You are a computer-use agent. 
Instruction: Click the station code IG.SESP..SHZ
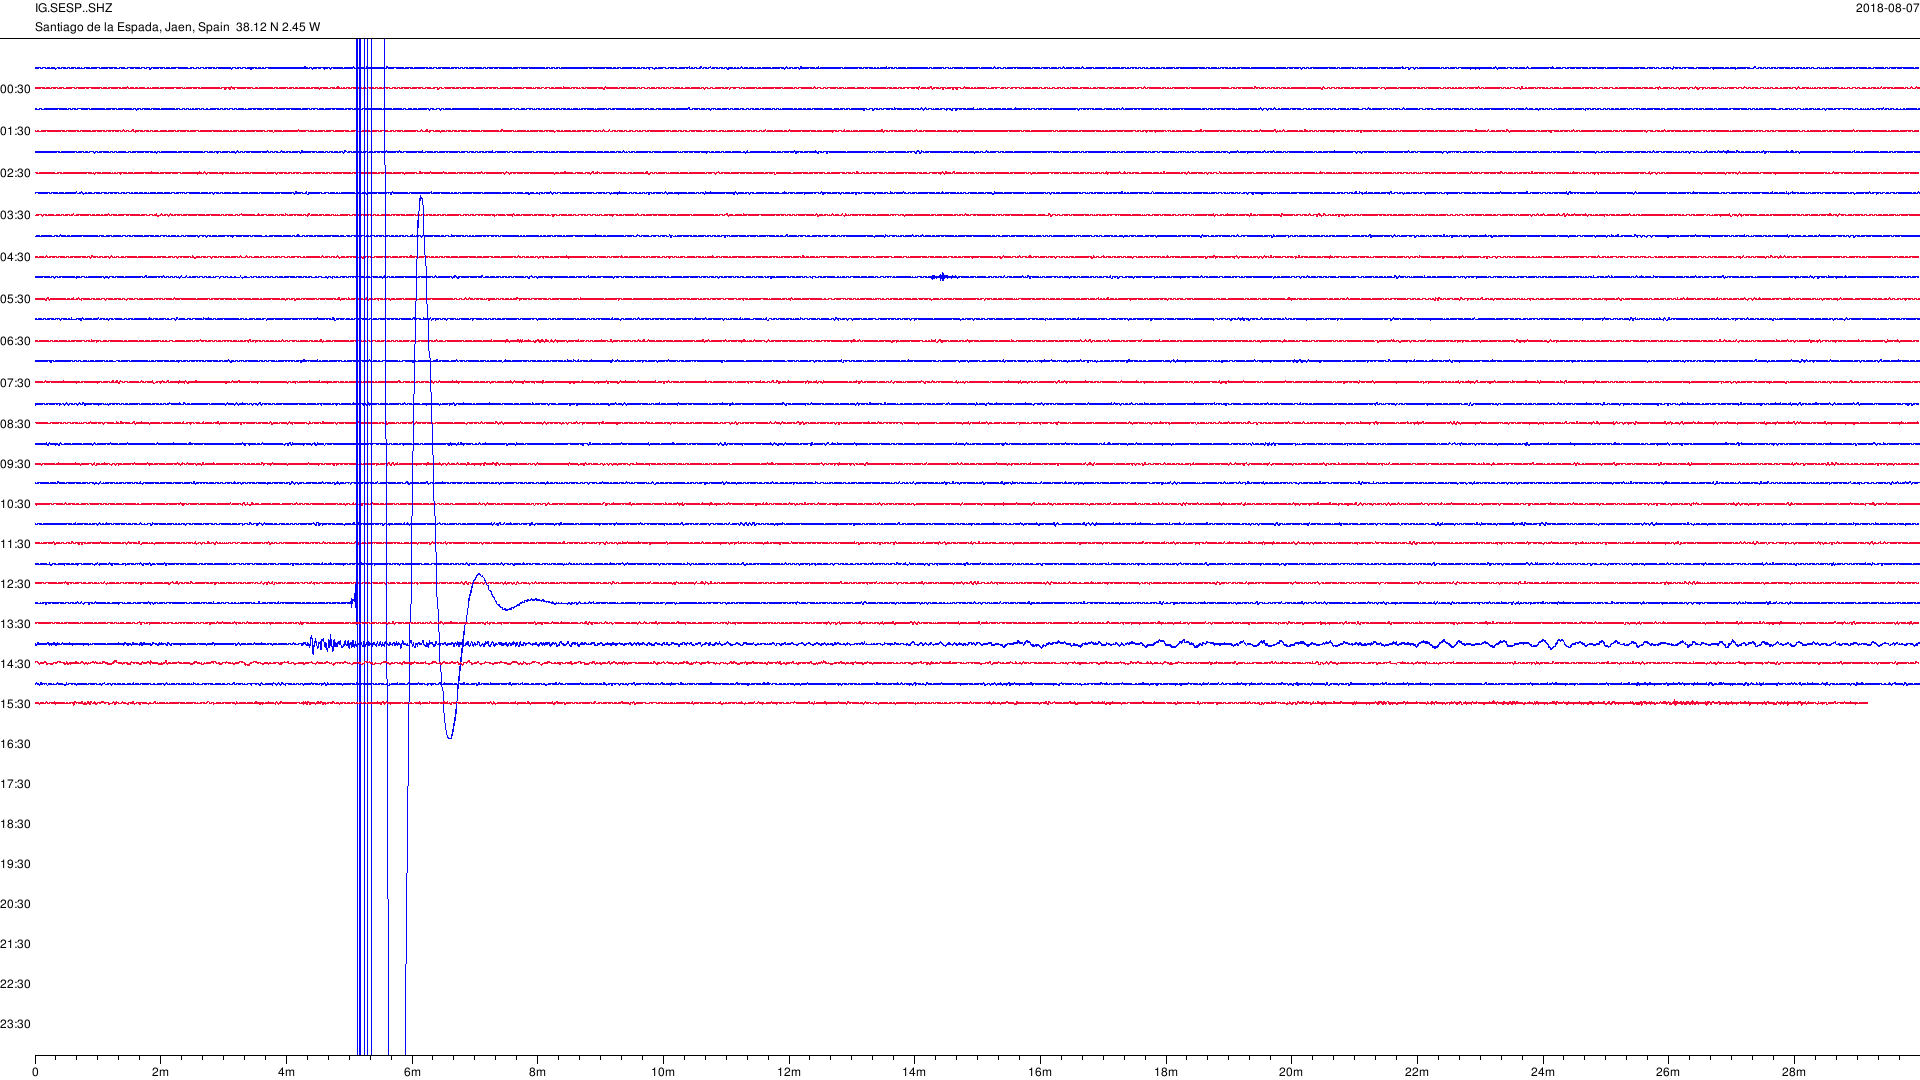[73, 8]
